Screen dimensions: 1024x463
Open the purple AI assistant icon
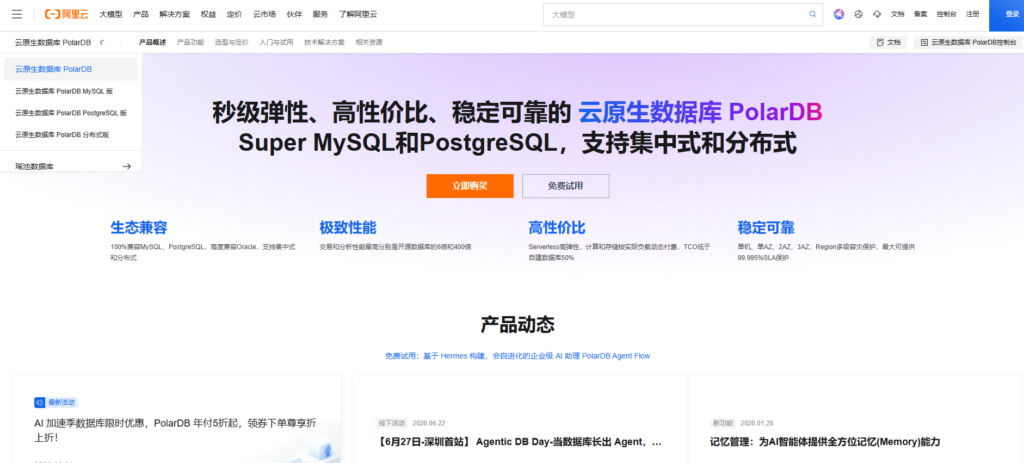tap(839, 14)
